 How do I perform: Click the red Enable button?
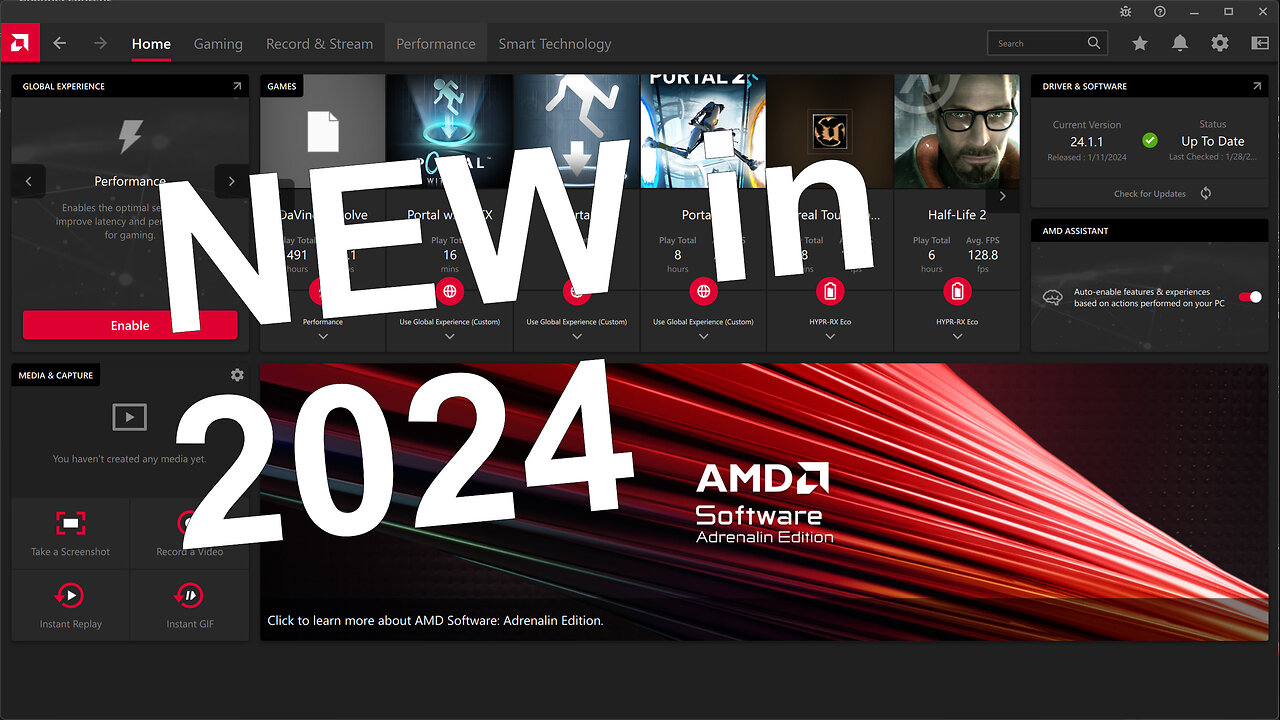click(x=130, y=325)
